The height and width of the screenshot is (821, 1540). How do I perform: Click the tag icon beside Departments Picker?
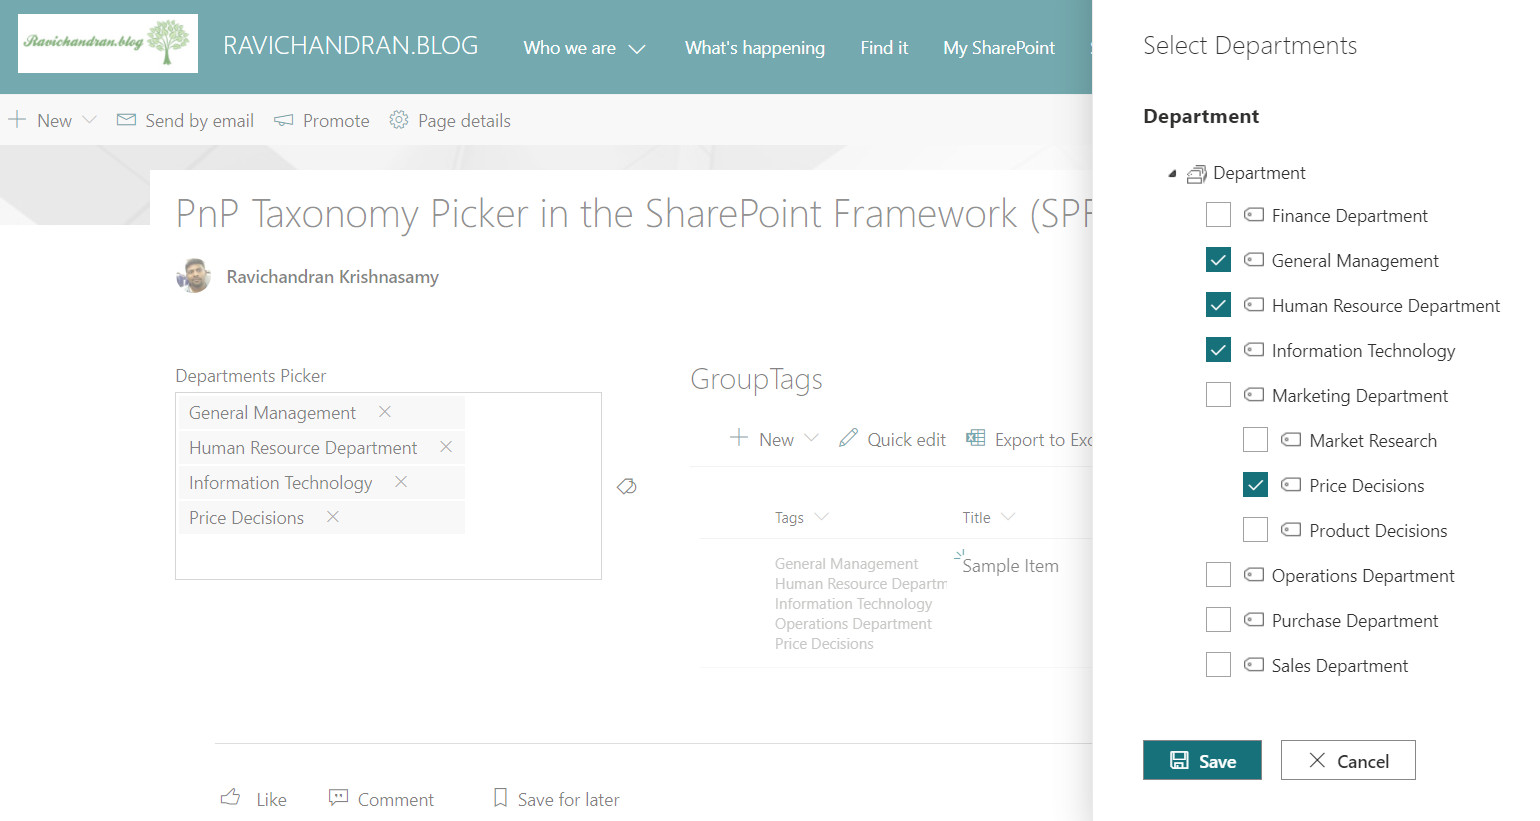[627, 486]
